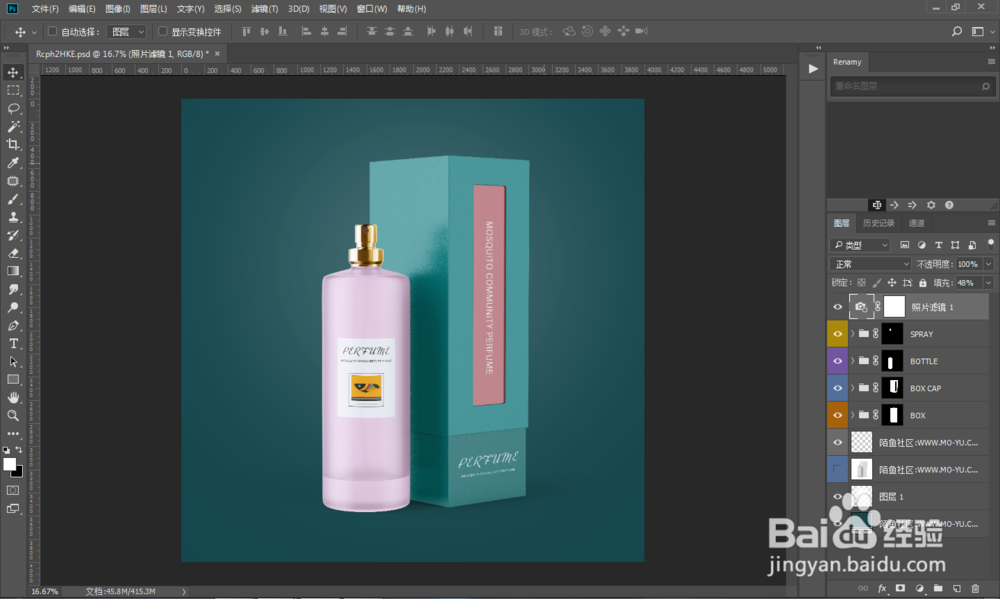Open the 正常 blend mode dropdown
The width and height of the screenshot is (1000, 599).
[x=871, y=264]
